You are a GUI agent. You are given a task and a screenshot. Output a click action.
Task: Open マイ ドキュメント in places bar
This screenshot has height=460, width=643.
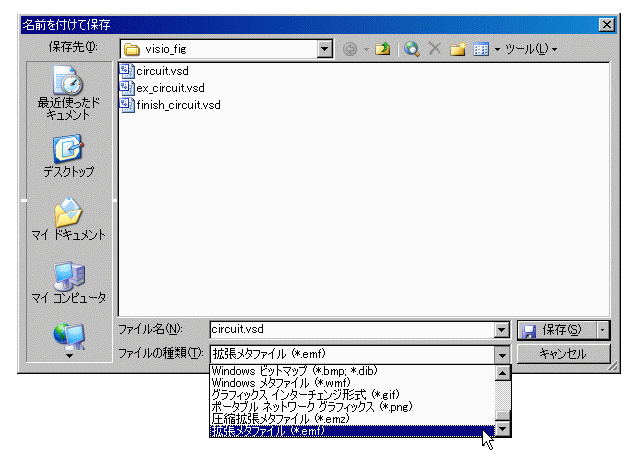70,221
